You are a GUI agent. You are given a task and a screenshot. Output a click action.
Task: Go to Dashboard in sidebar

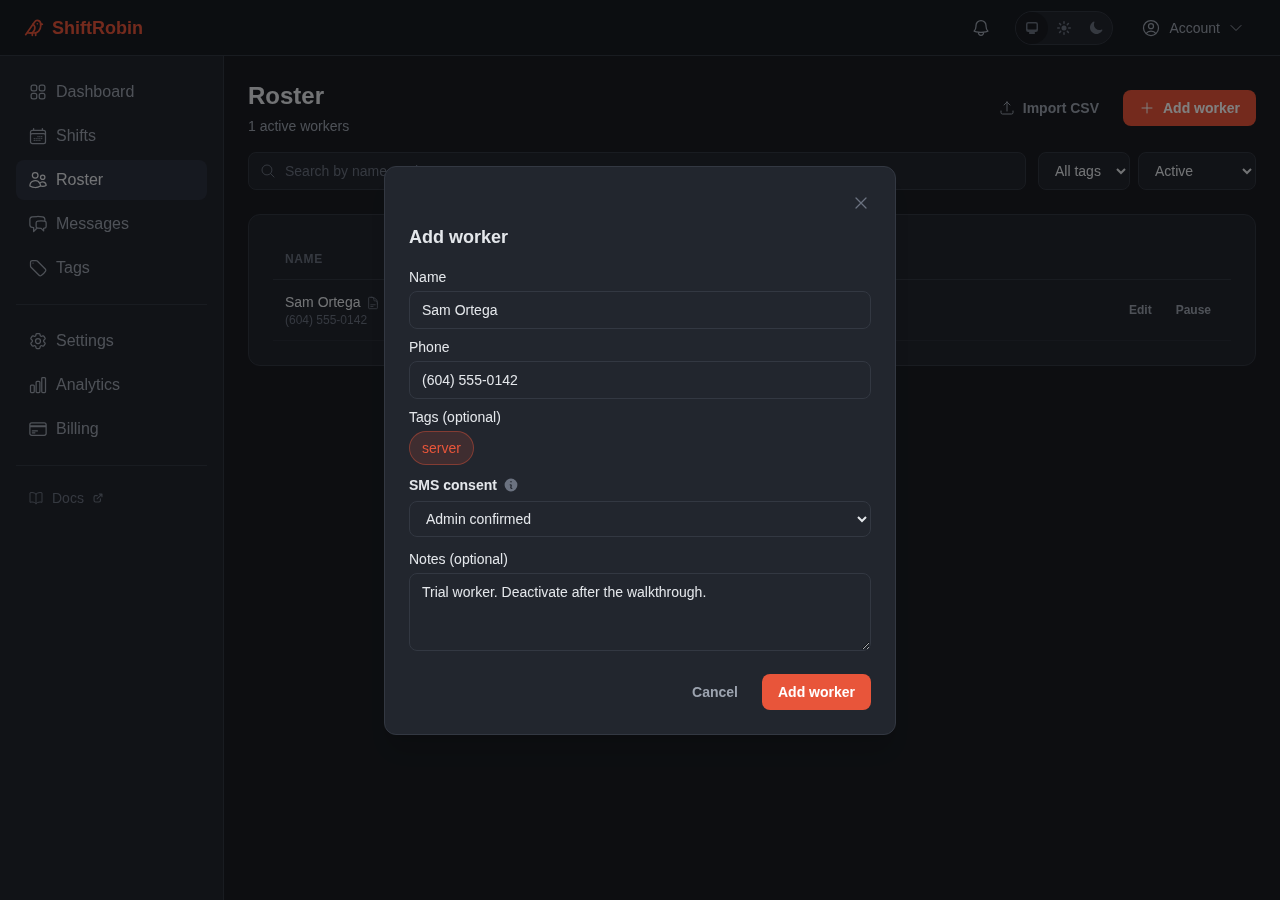[x=111, y=92]
